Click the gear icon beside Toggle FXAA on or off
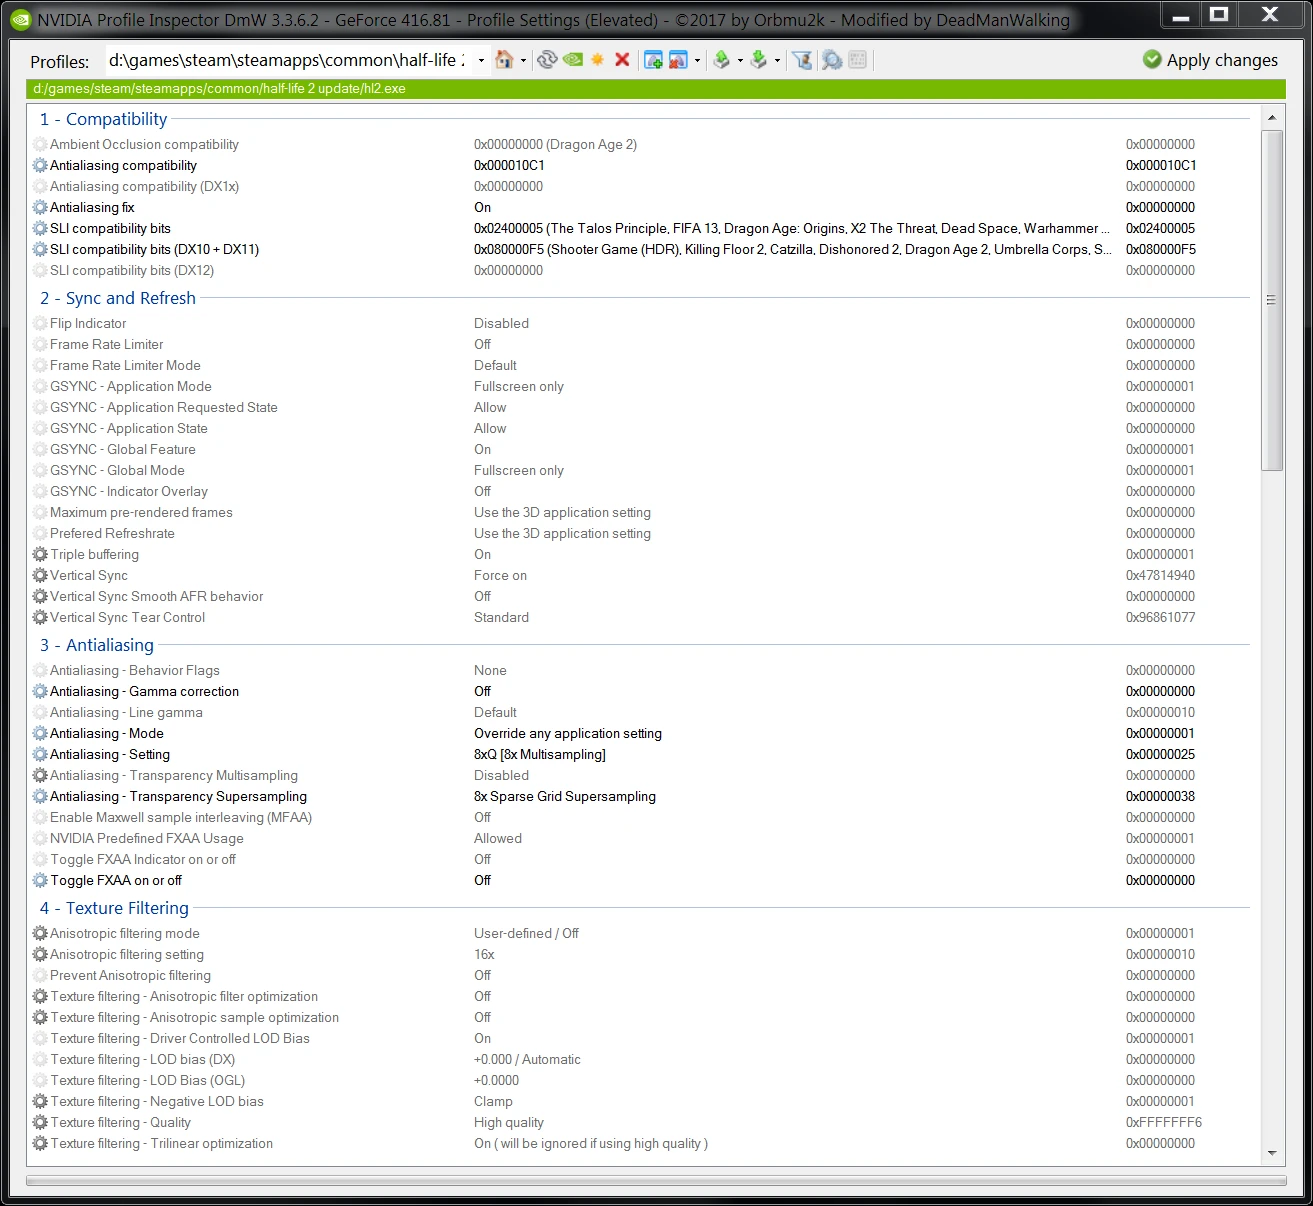Screen dimensions: 1313x1206 point(40,880)
